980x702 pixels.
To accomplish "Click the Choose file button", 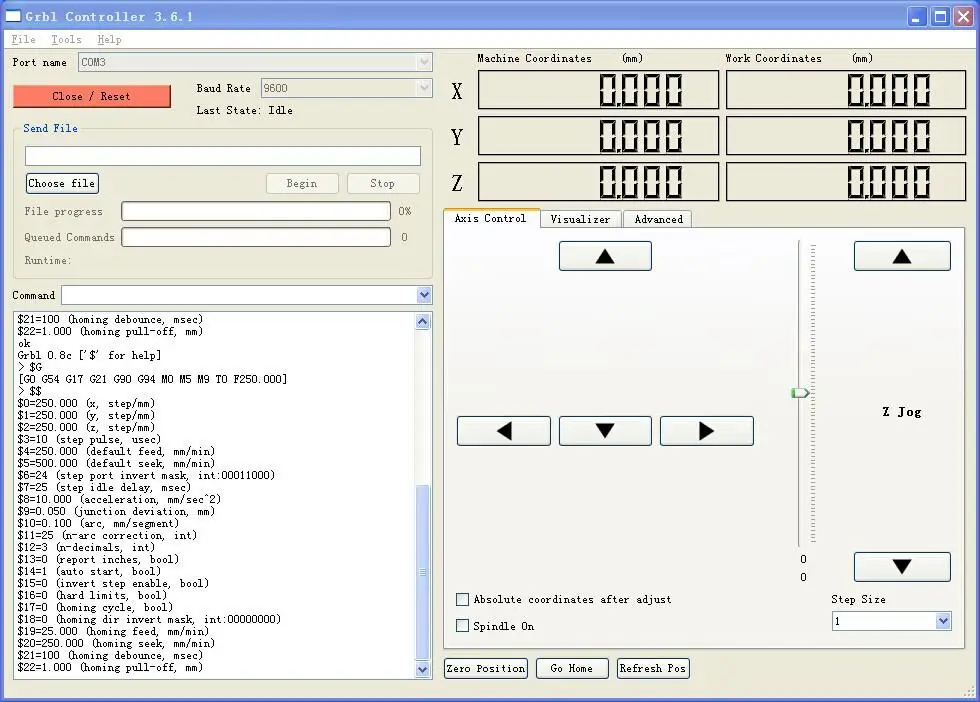I will (x=62, y=183).
